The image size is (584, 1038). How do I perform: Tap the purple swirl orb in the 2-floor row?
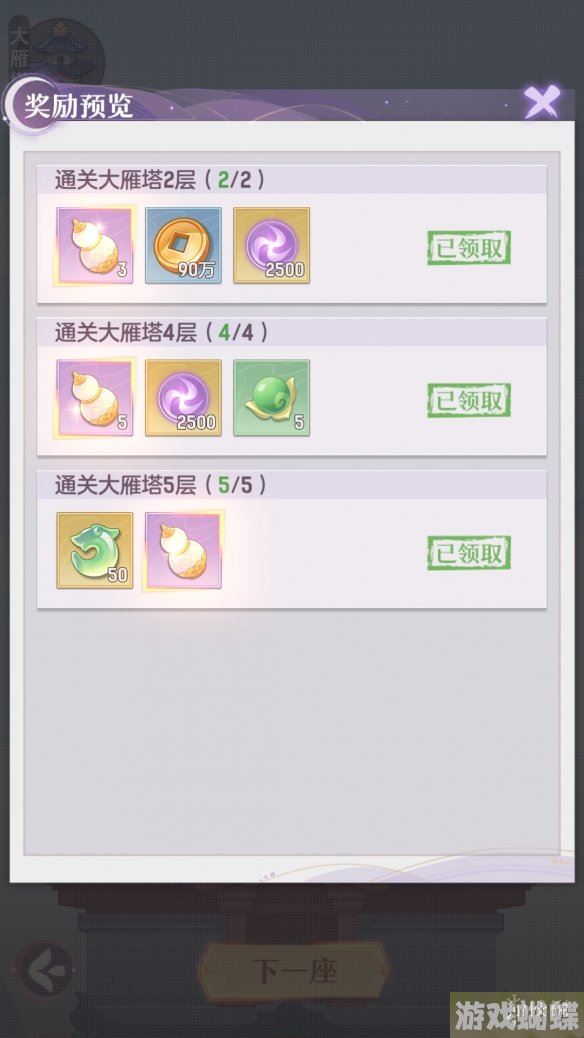pos(271,246)
